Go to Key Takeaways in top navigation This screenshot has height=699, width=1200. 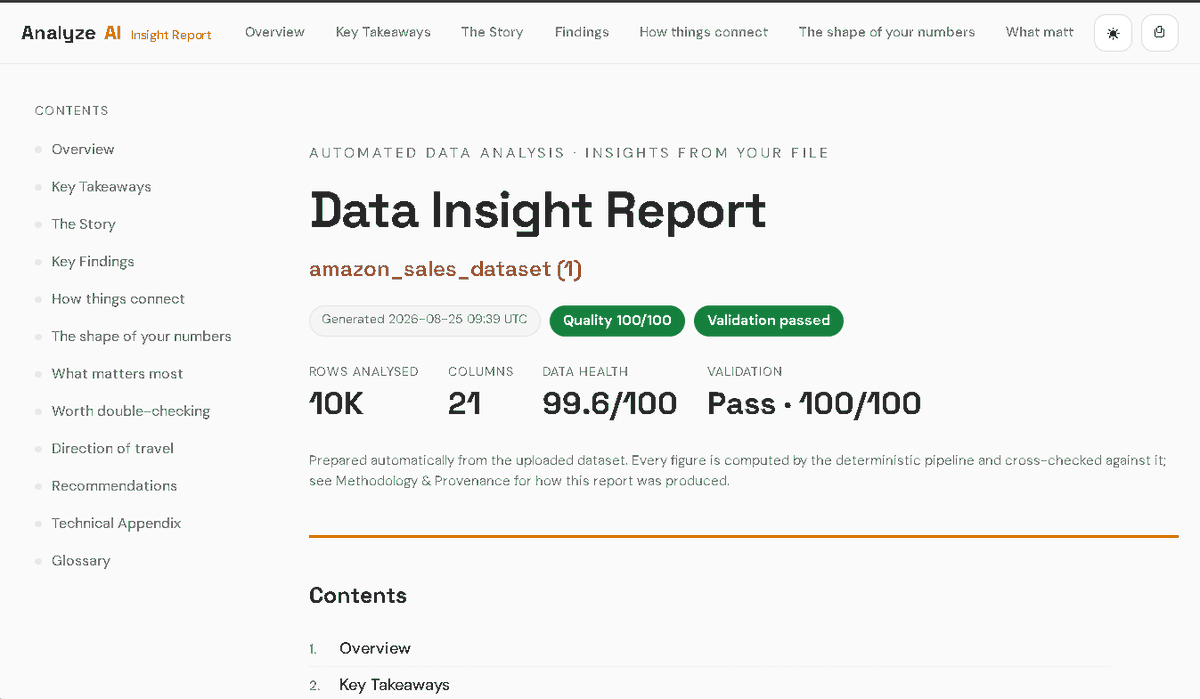coord(383,32)
